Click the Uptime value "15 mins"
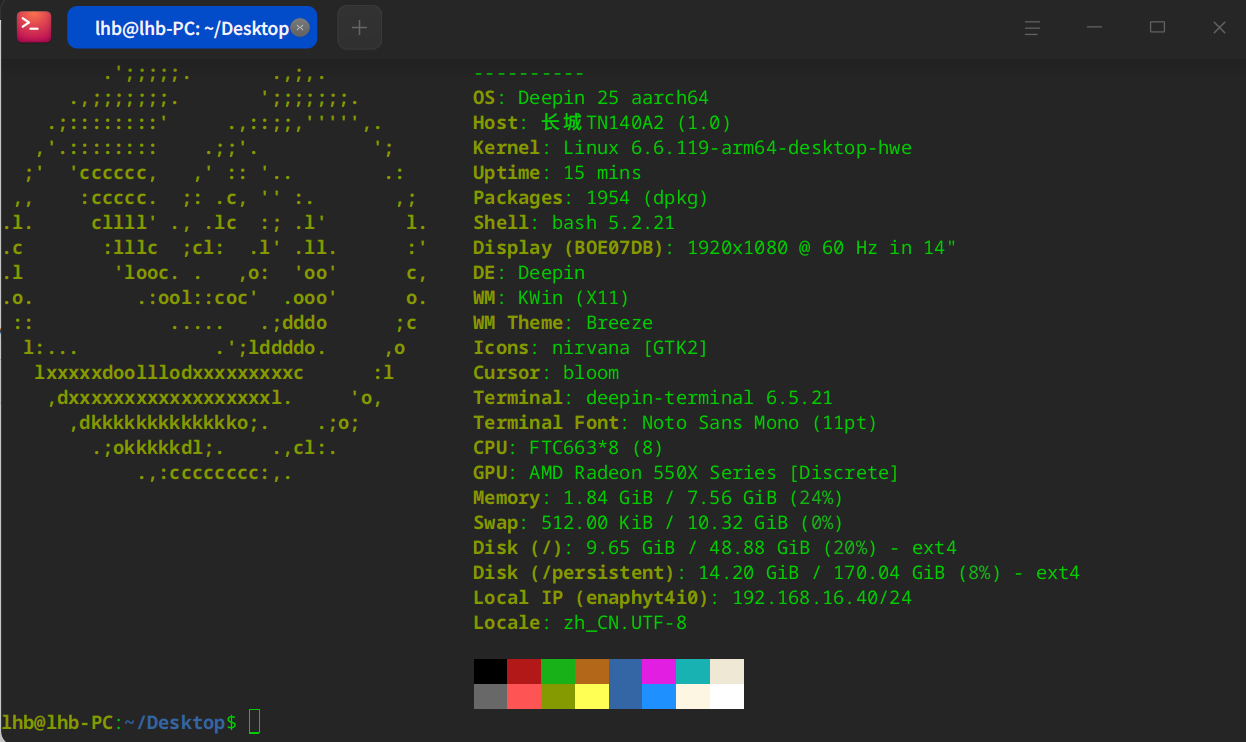Image resolution: width=1246 pixels, height=742 pixels. coord(602,173)
